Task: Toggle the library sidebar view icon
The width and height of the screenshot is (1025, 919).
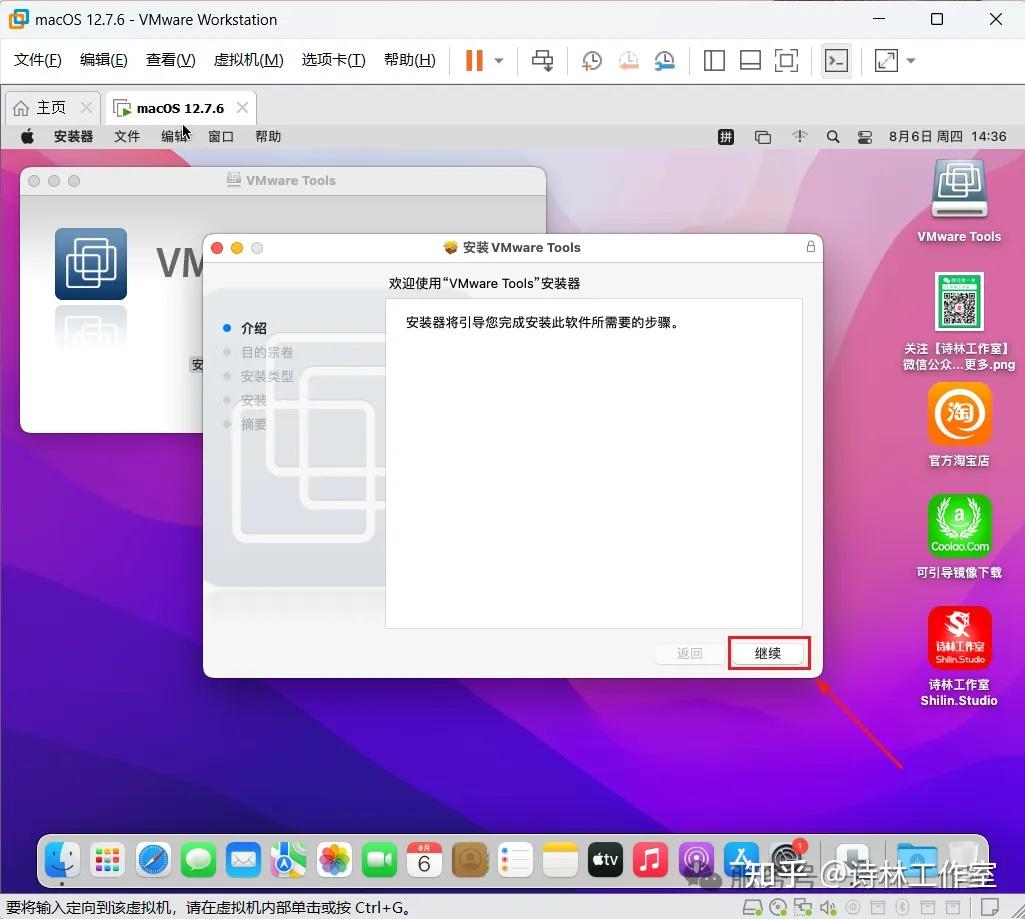Action: click(714, 61)
